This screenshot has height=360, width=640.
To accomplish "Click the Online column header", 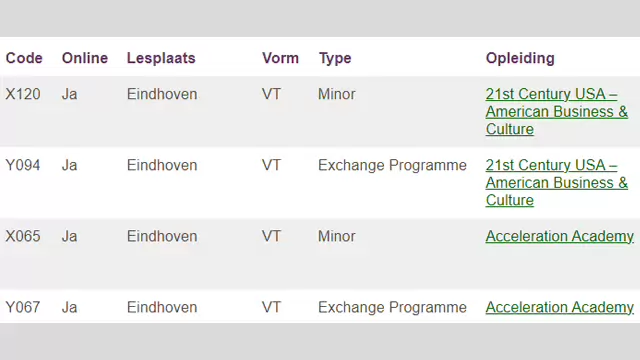I will (x=85, y=58).
